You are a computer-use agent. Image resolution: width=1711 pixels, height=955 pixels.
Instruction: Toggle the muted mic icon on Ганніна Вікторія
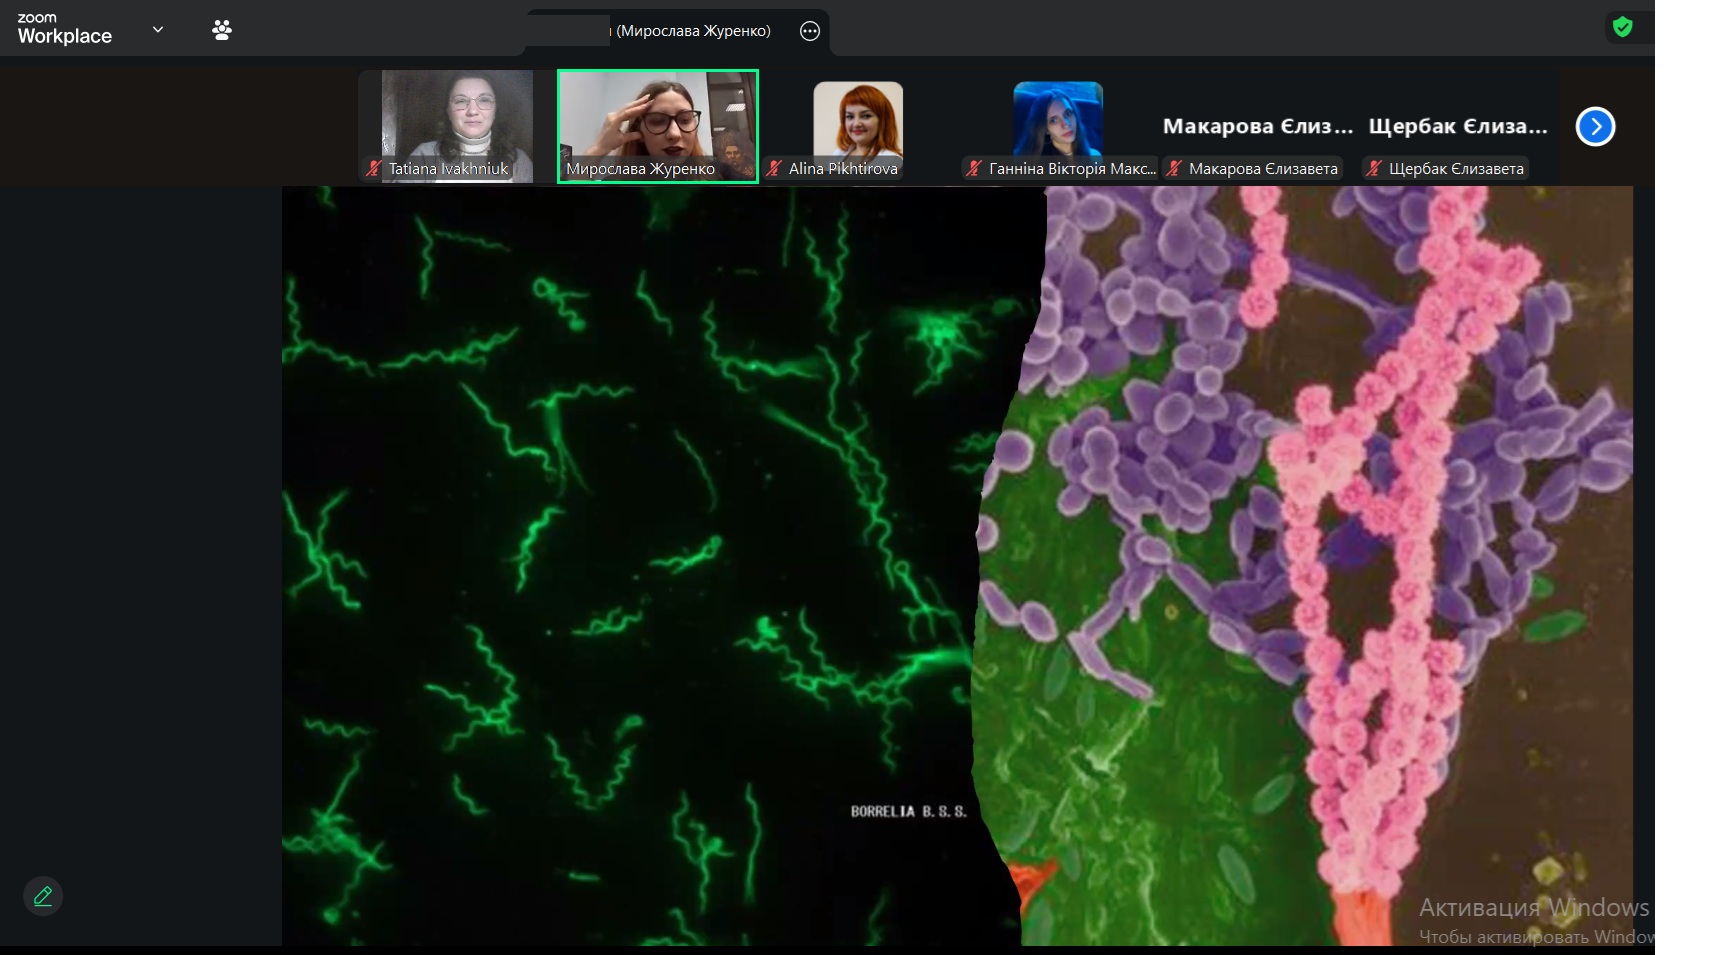[x=974, y=169]
